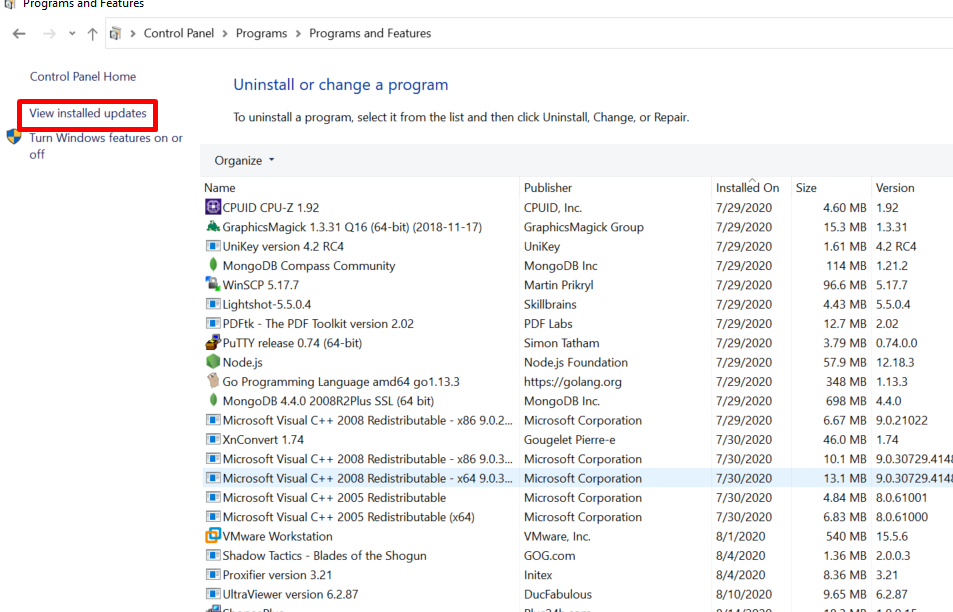Go forward with the forward arrow
Screen dimensions: 953x612
click(x=49, y=33)
